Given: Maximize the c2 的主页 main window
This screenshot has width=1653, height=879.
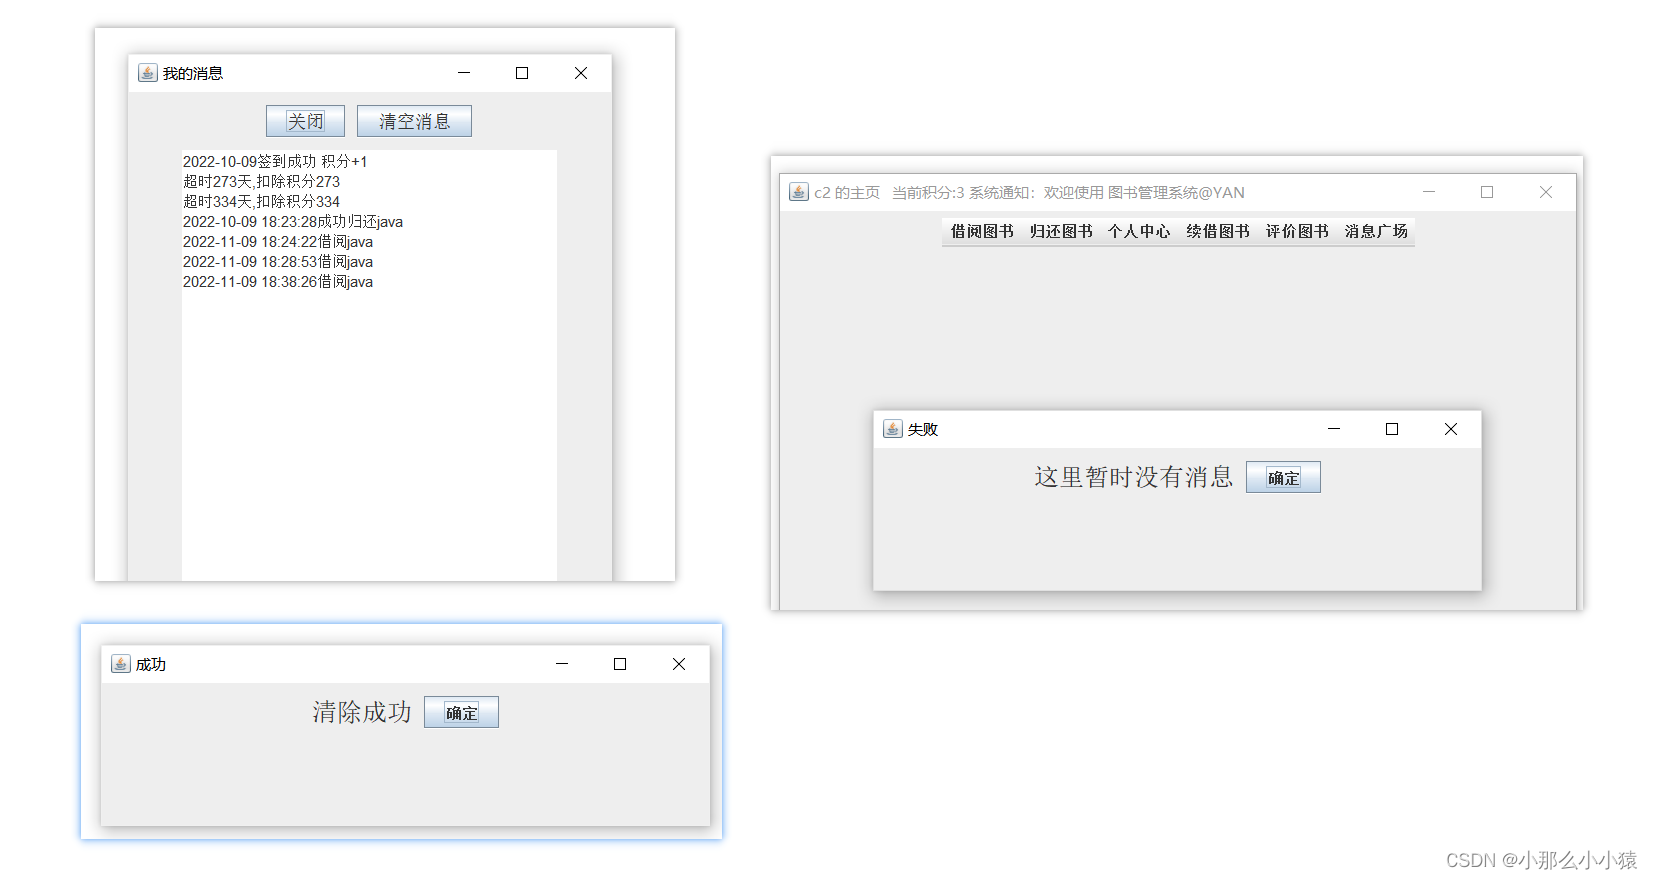Looking at the screenshot, I should [x=1487, y=192].
